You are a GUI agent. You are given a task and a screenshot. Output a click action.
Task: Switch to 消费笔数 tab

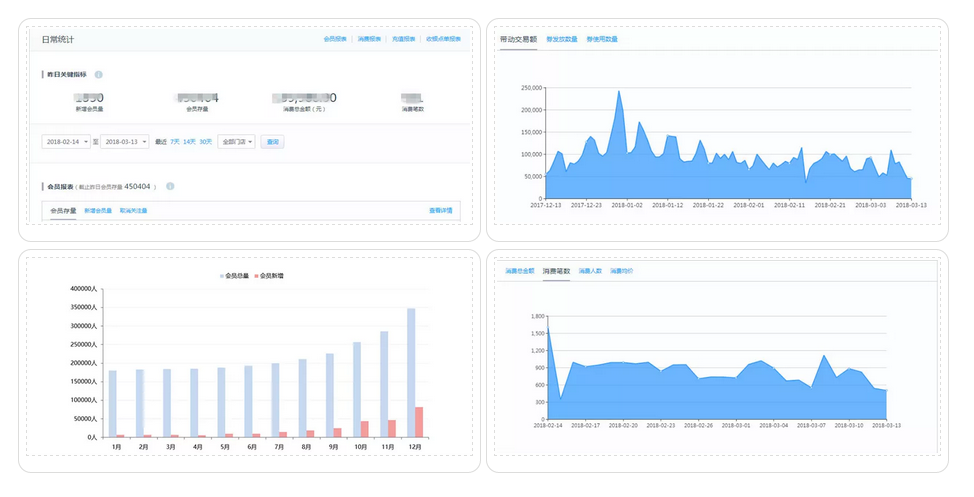(x=556, y=271)
